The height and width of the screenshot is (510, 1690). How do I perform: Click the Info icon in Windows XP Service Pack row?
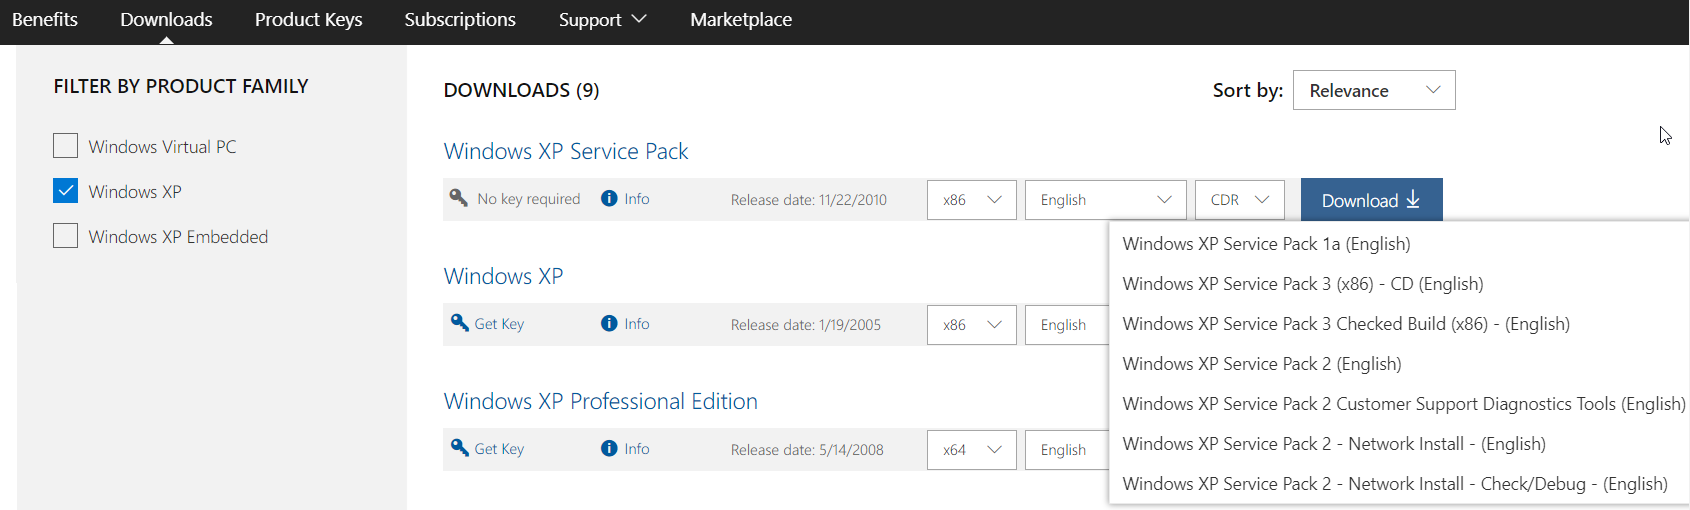(x=609, y=198)
